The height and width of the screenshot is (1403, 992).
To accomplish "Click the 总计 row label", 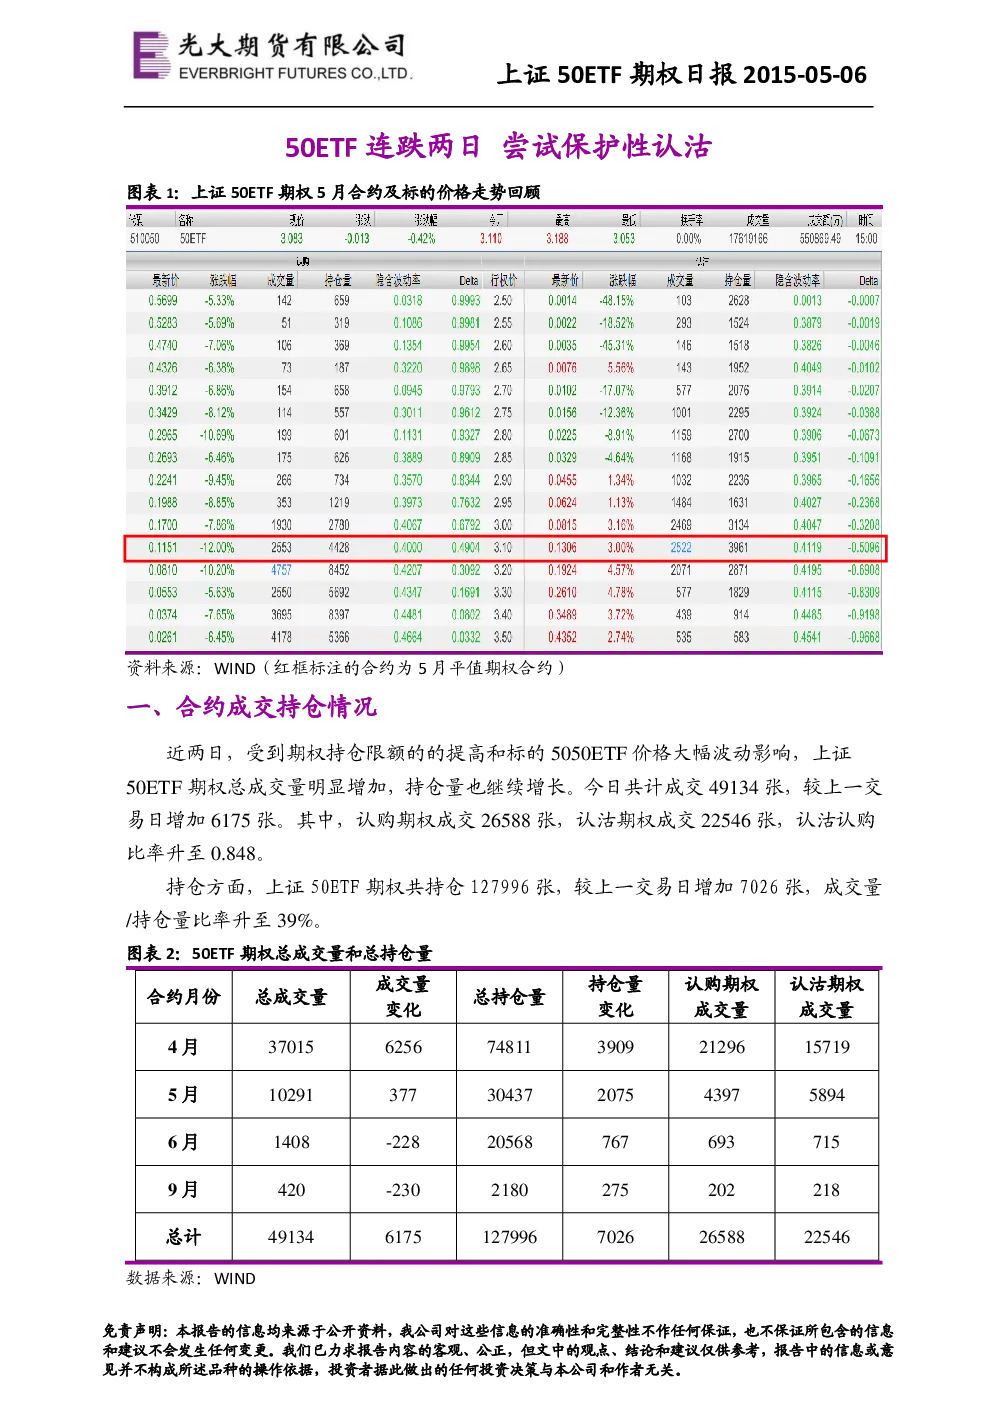I will 183,1237.
